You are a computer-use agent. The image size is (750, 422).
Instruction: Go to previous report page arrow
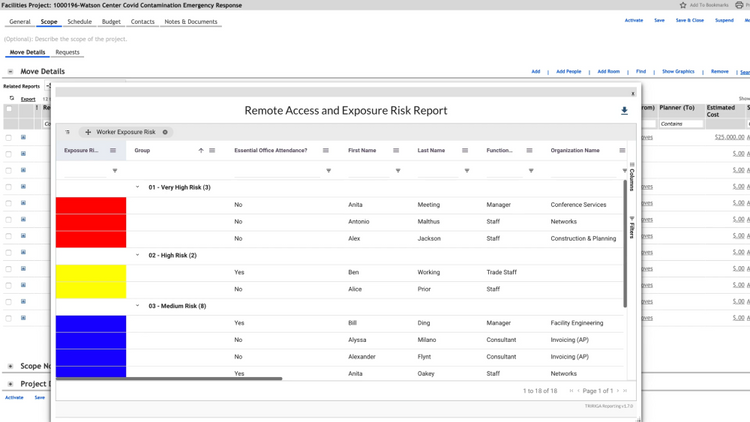(x=578, y=391)
